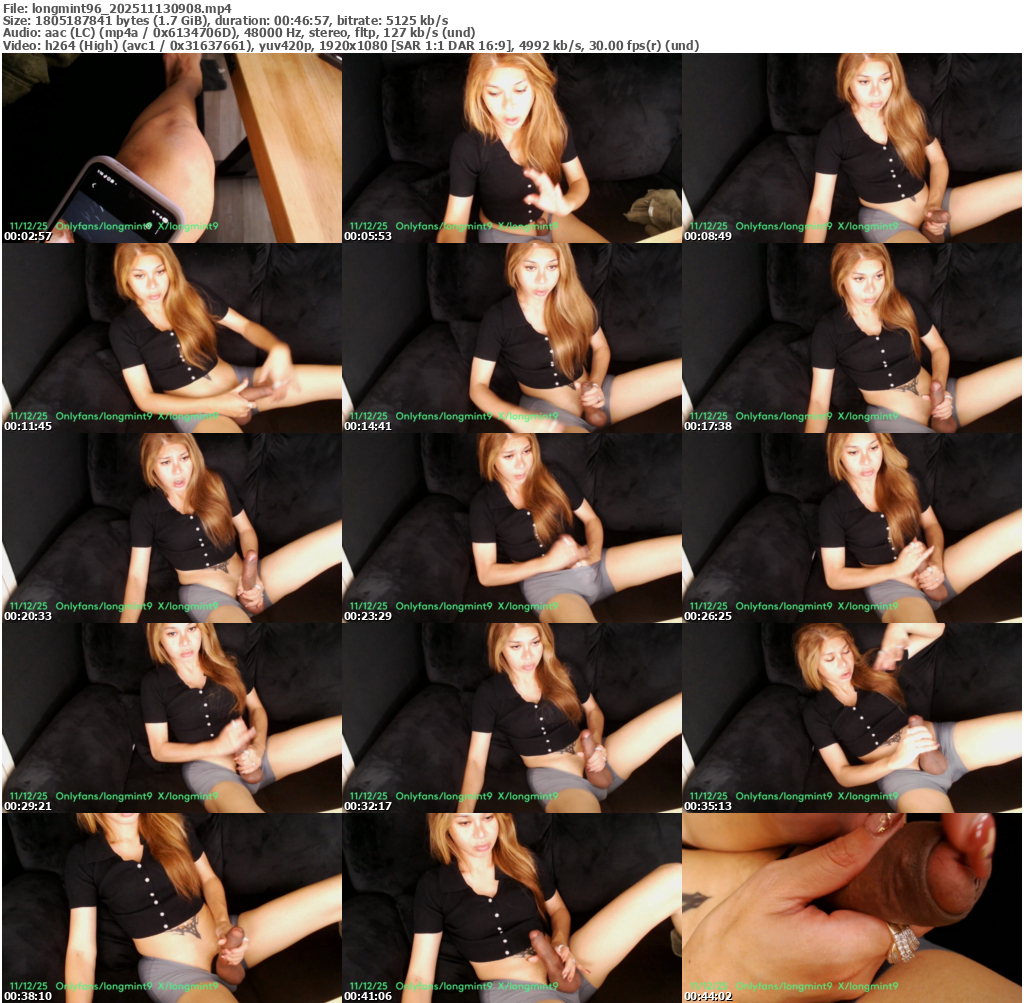Click the thumbnail at 00:08:49

(852, 148)
